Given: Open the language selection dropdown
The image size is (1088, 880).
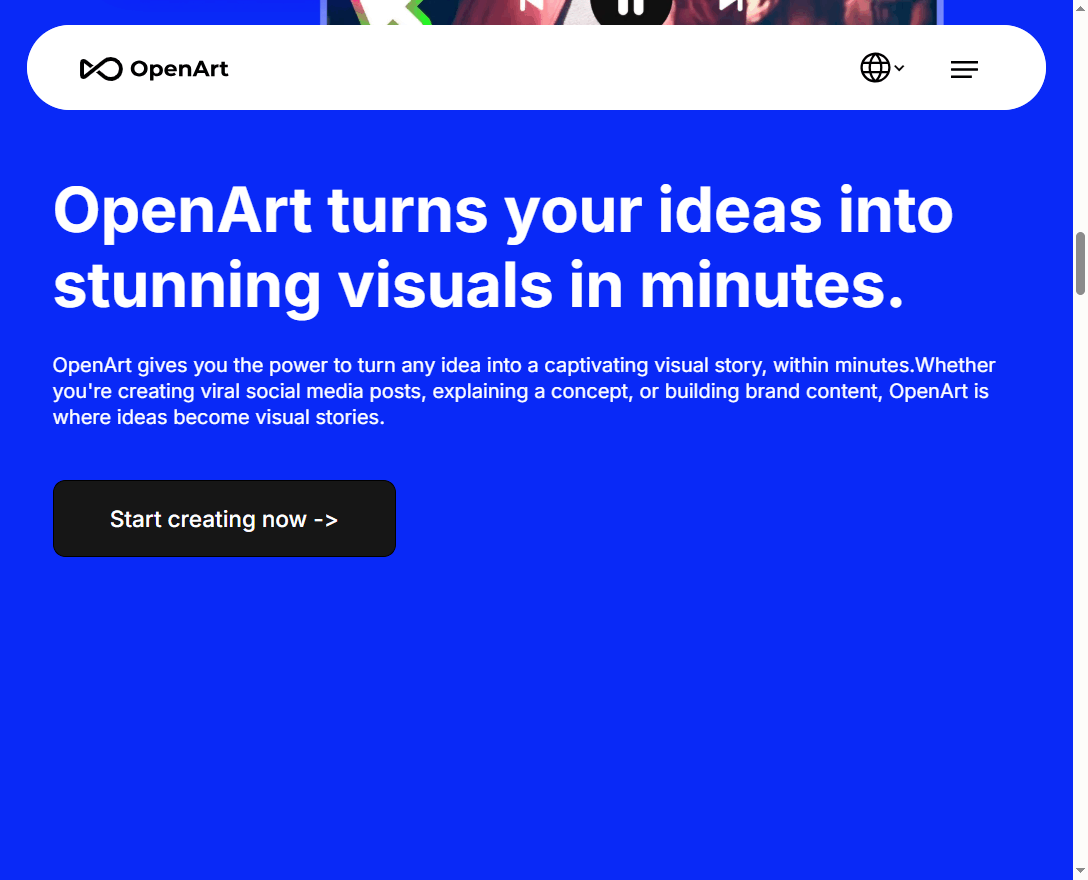Looking at the screenshot, I should [x=882, y=67].
